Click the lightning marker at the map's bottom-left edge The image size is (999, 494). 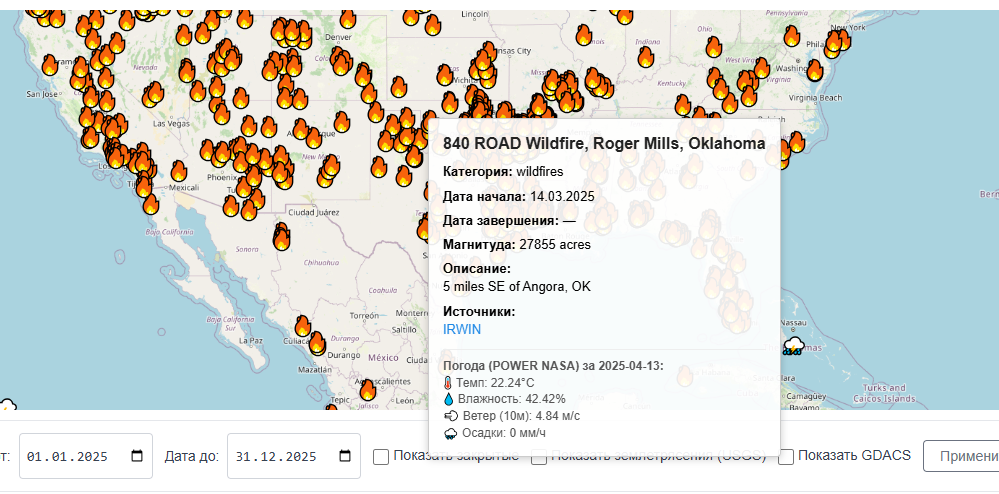(x=6, y=406)
